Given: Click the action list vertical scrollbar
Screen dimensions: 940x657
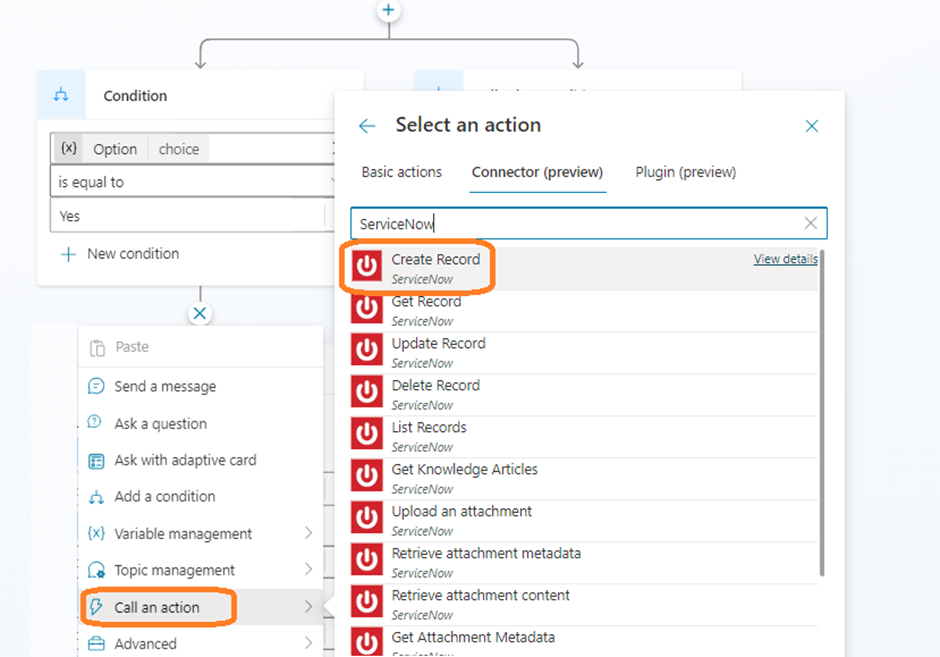Looking at the screenshot, I should pyautogui.click(x=822, y=410).
